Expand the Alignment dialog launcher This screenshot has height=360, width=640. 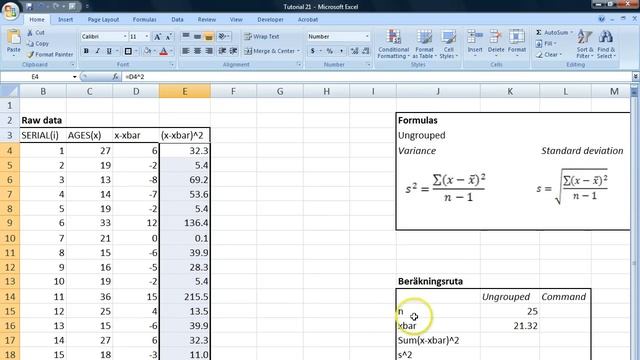pos(299,64)
